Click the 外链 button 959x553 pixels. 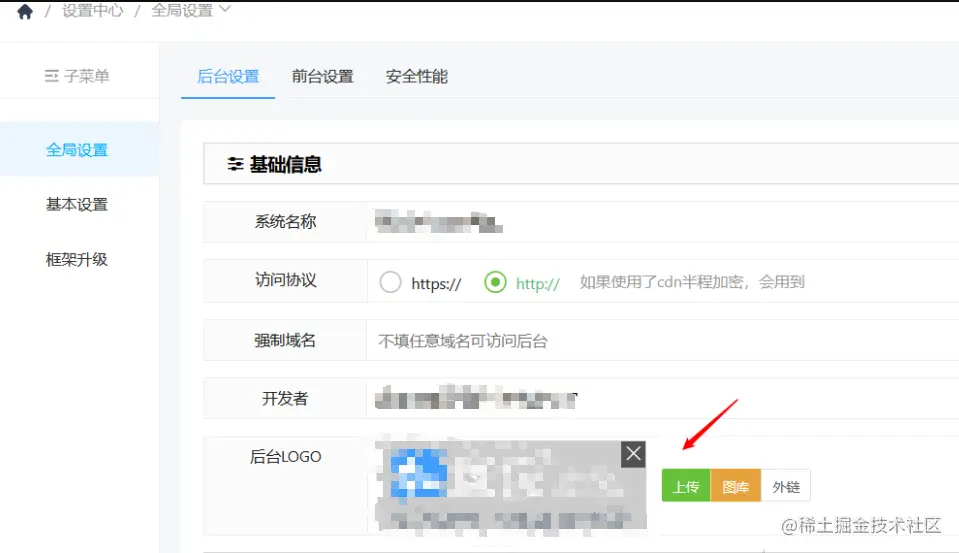point(786,486)
